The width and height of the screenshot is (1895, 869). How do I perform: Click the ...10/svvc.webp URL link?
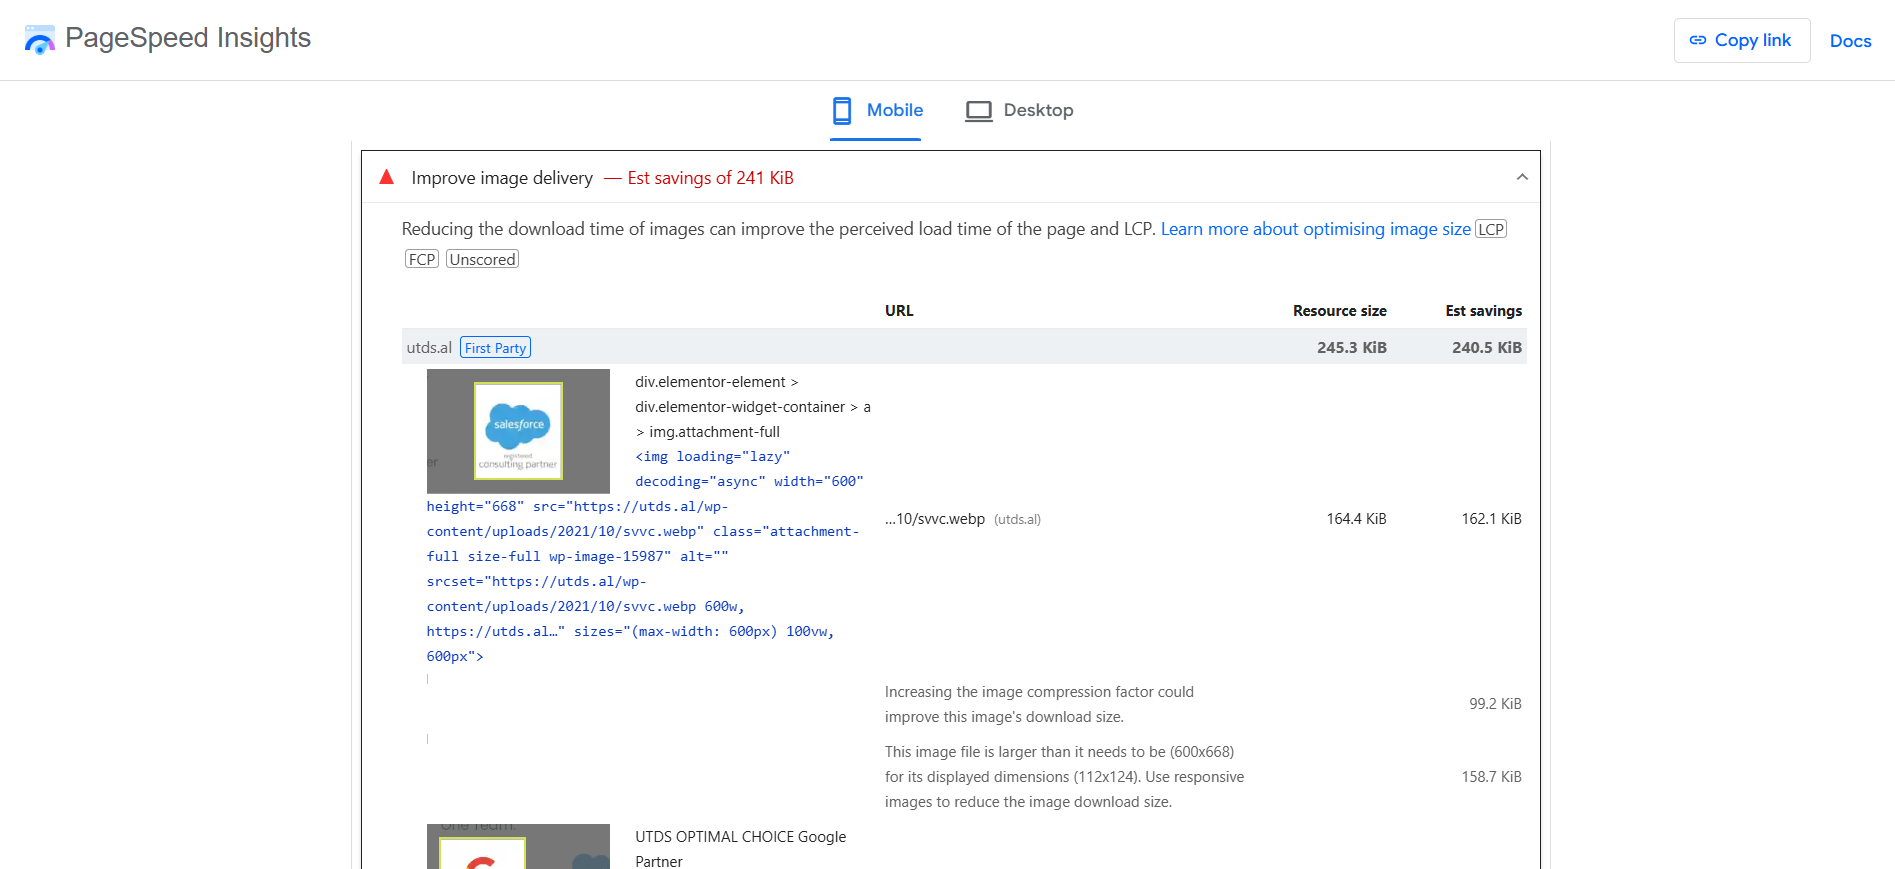[934, 519]
